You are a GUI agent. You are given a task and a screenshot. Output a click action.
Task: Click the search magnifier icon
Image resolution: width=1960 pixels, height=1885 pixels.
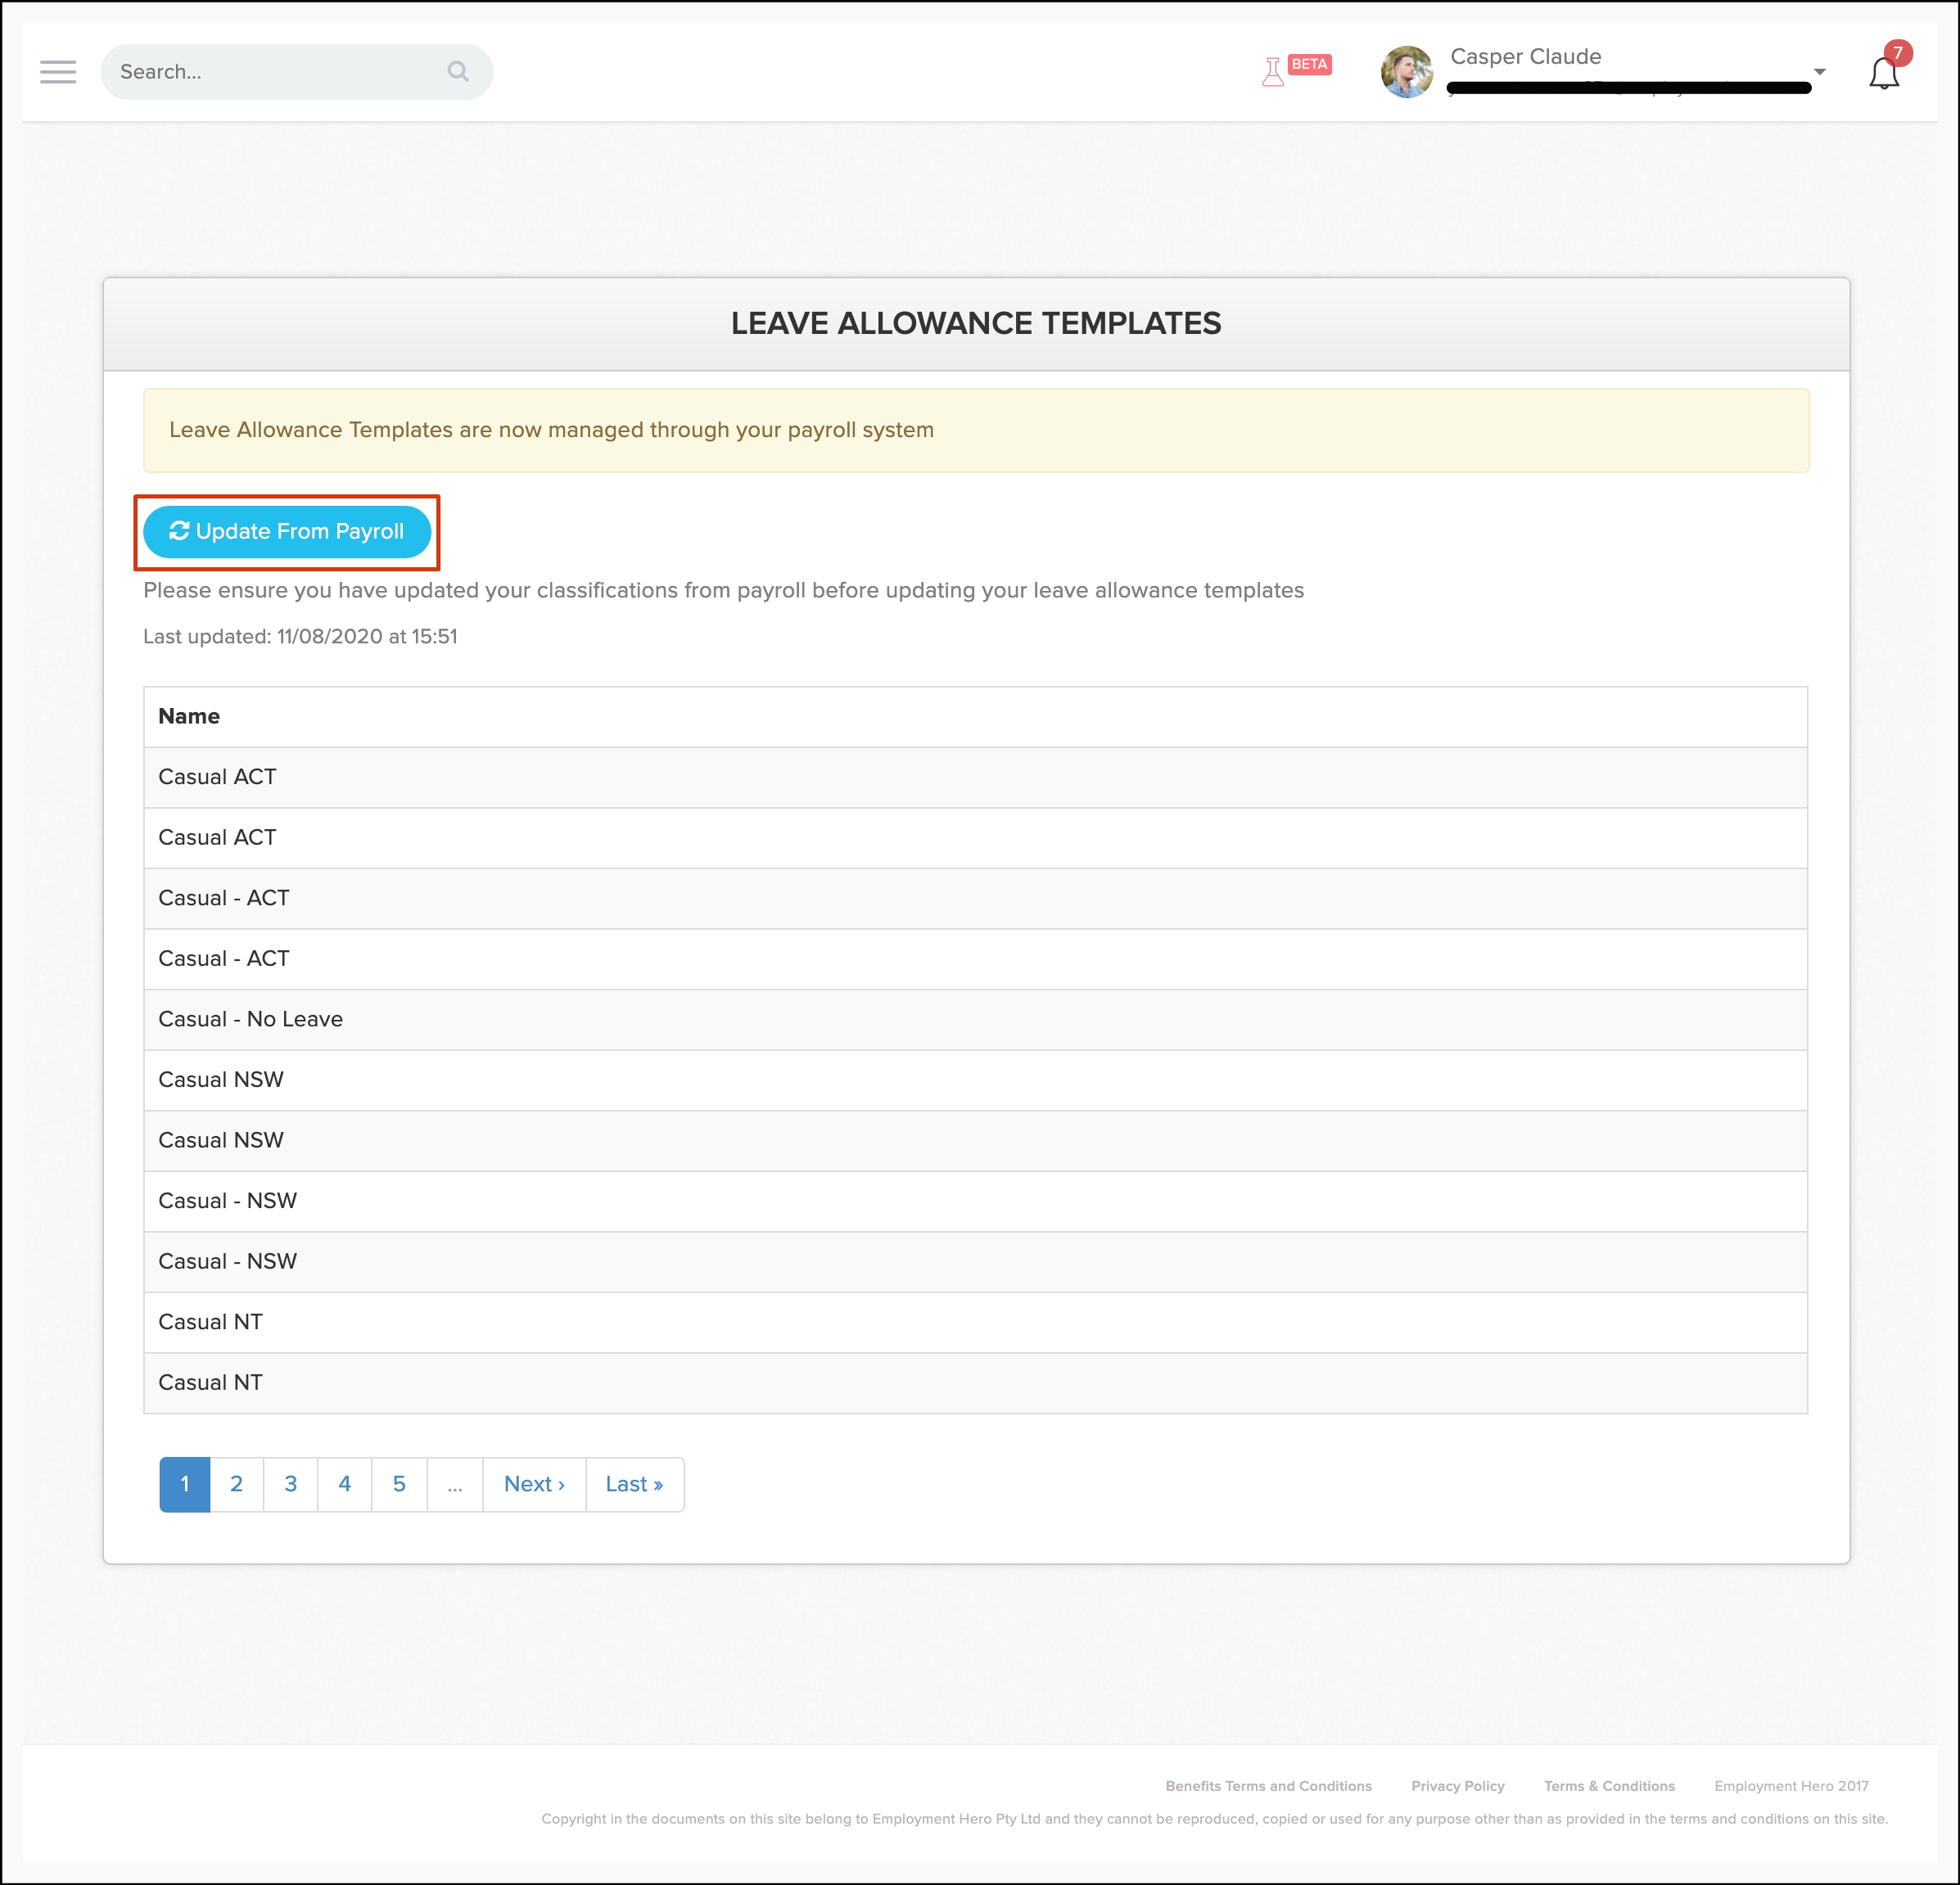458,72
